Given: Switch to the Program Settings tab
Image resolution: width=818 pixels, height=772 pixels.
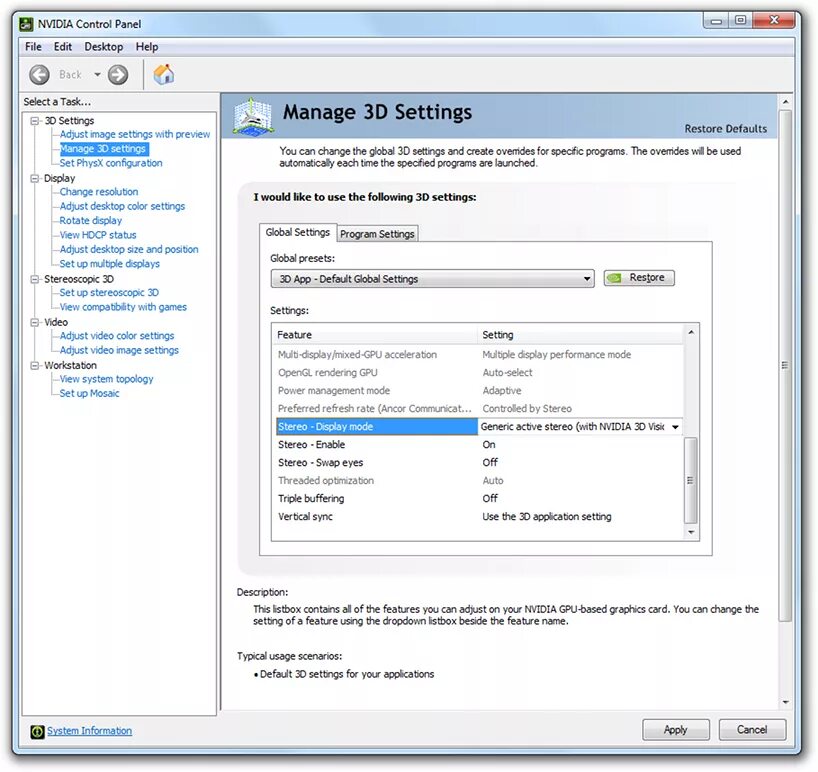Looking at the screenshot, I should pyautogui.click(x=377, y=234).
